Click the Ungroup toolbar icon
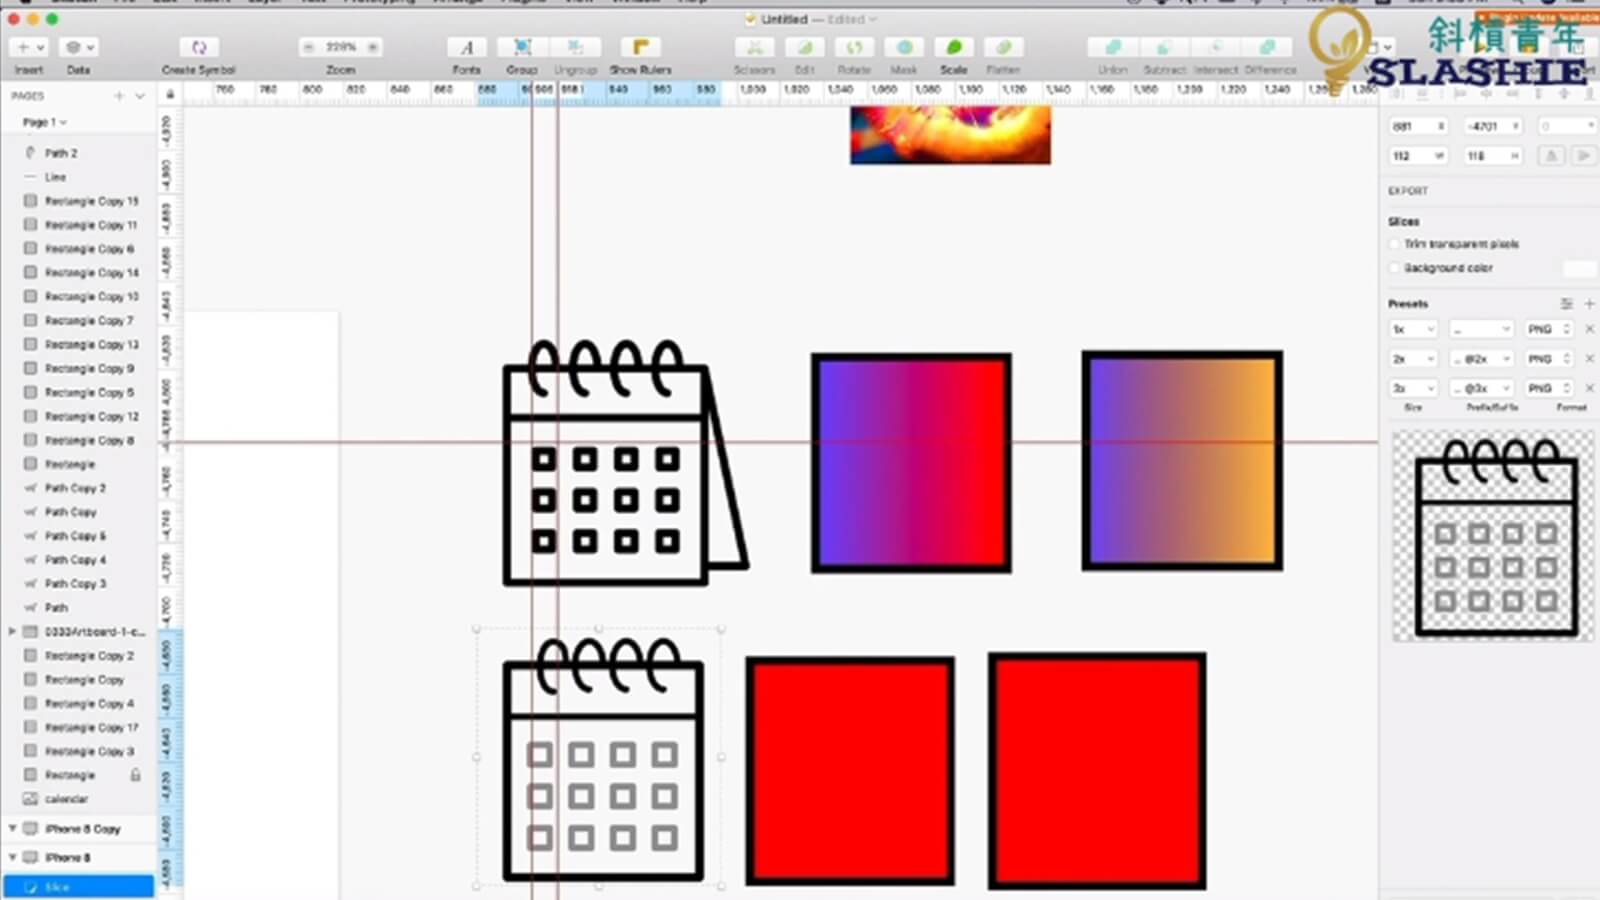The height and width of the screenshot is (900, 1600). 576,47
